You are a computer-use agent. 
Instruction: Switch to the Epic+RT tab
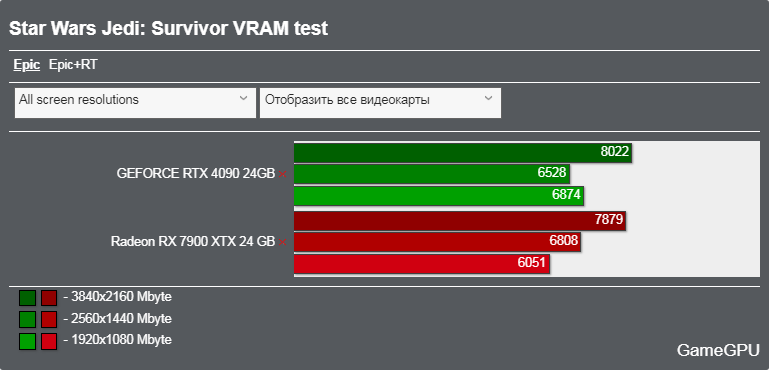point(73,65)
